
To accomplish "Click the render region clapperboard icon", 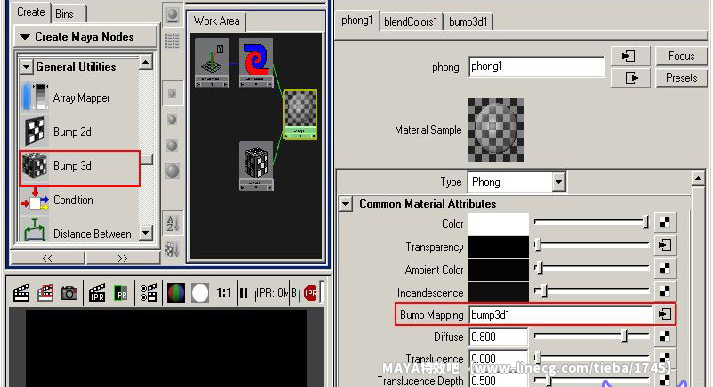I will 45,293.
